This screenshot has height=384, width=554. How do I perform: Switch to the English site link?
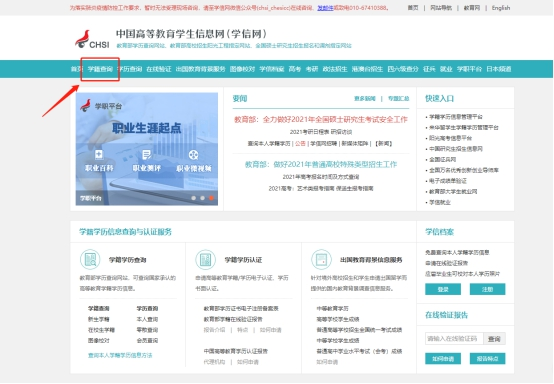[501, 8]
